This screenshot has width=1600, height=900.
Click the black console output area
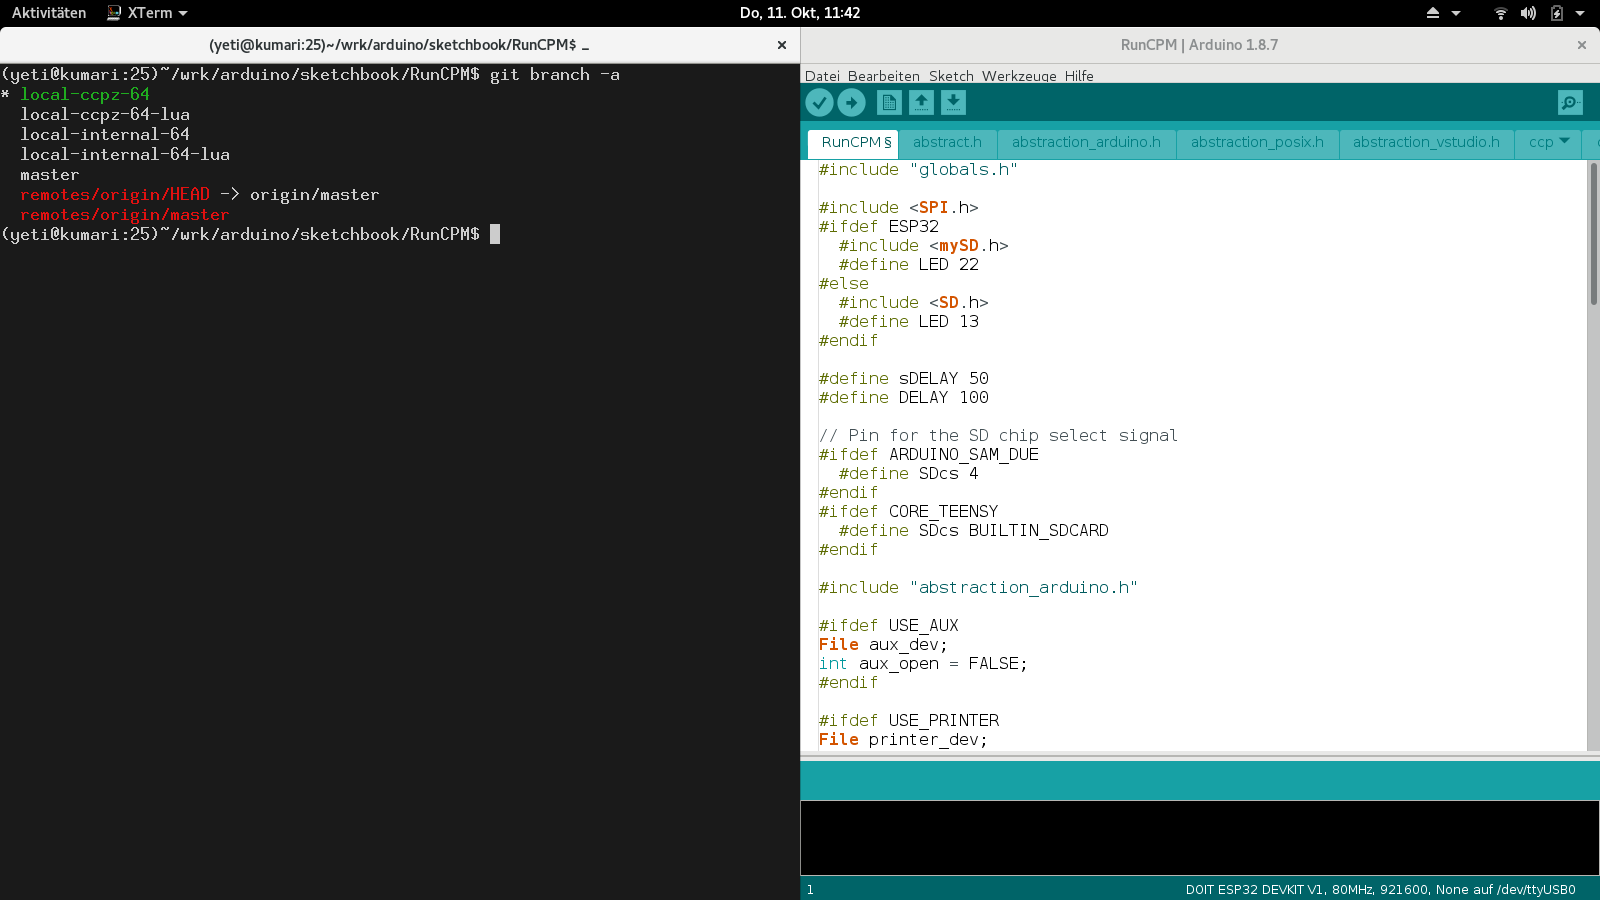(x=1199, y=837)
